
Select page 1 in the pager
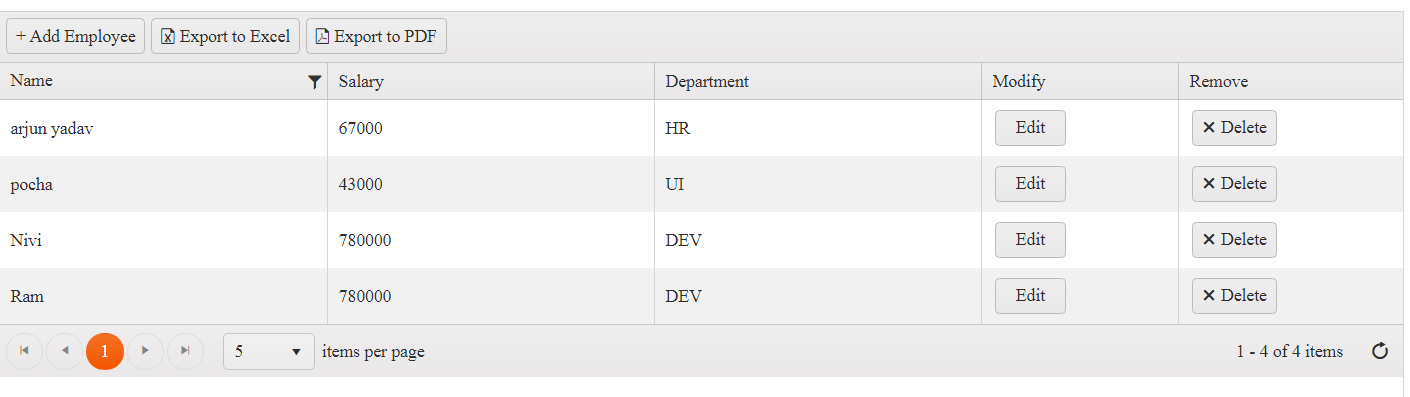point(105,351)
